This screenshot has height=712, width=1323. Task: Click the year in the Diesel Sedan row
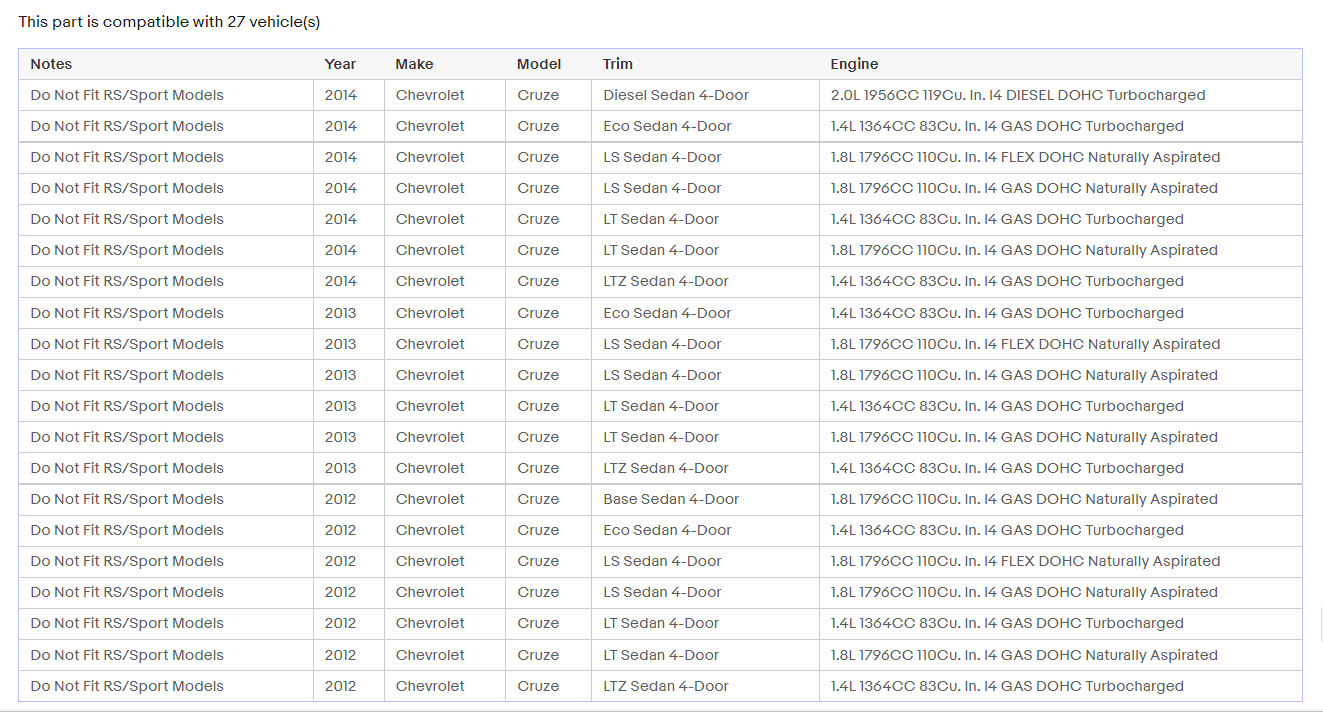[x=340, y=95]
